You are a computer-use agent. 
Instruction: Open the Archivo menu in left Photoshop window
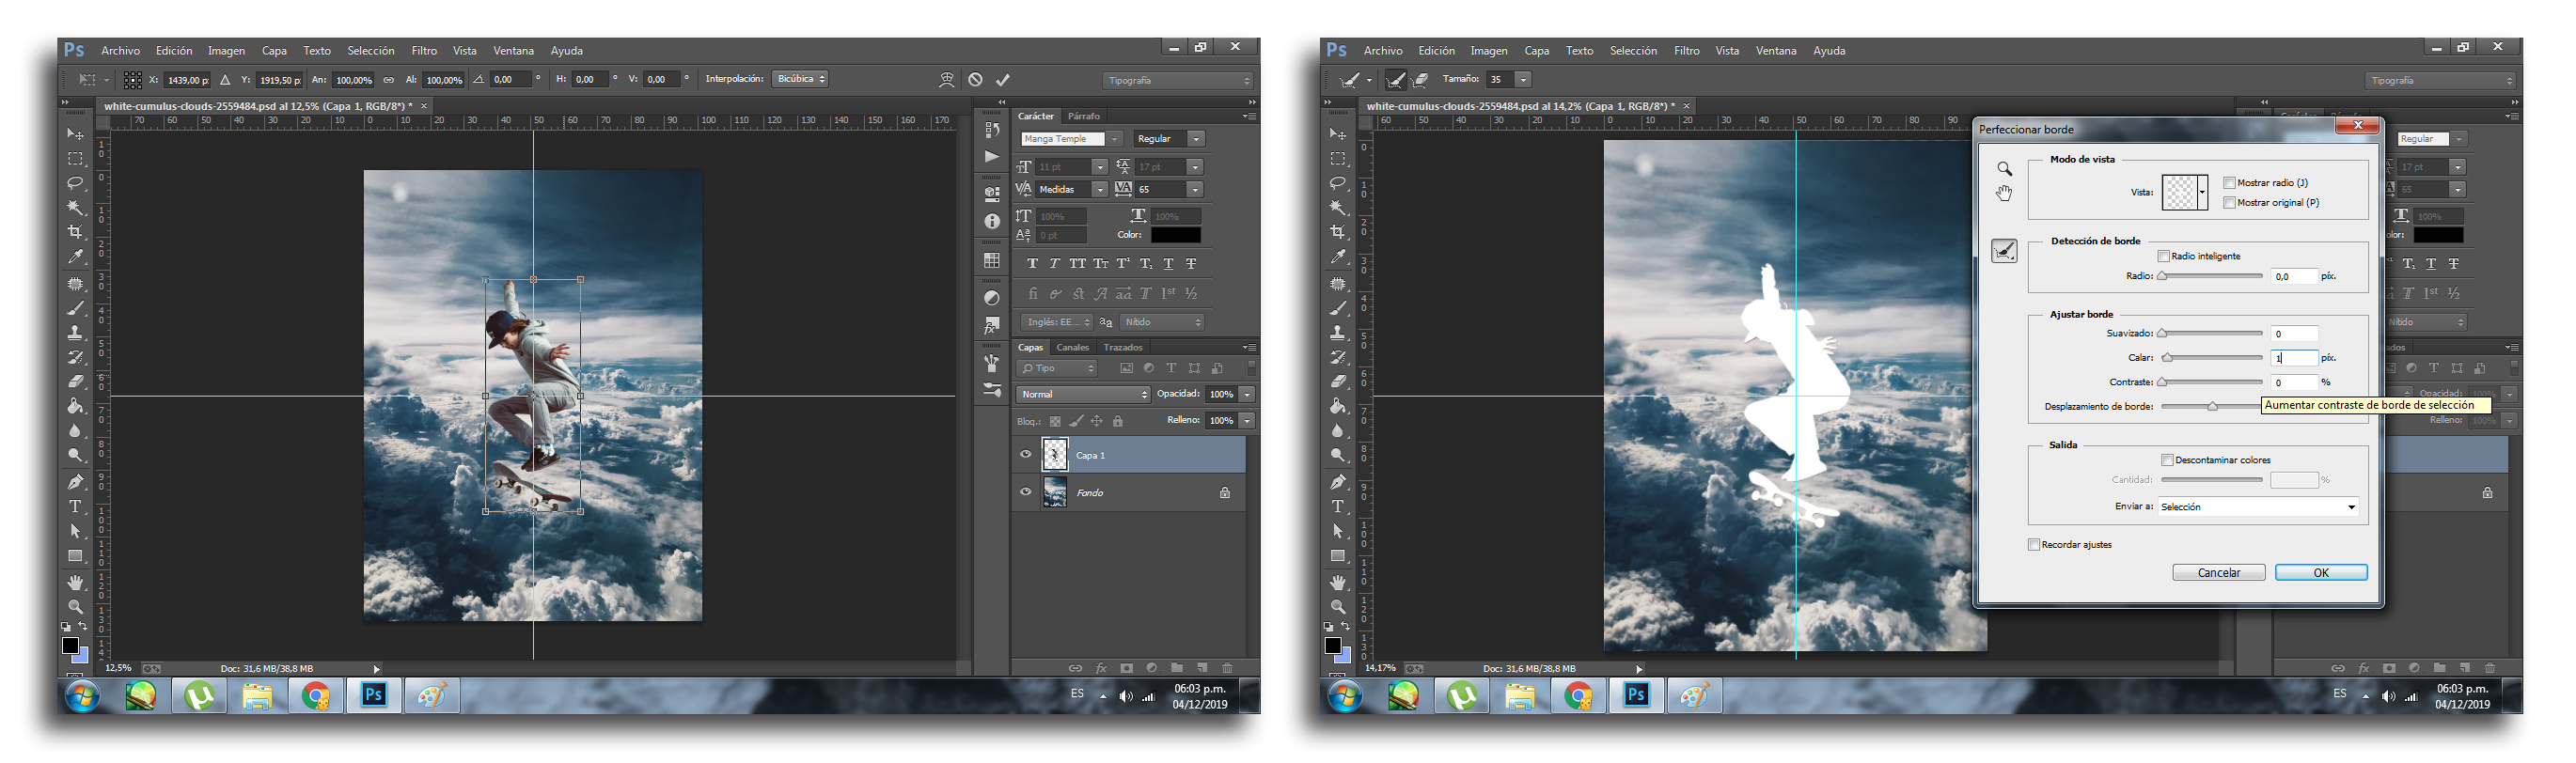tap(120, 51)
